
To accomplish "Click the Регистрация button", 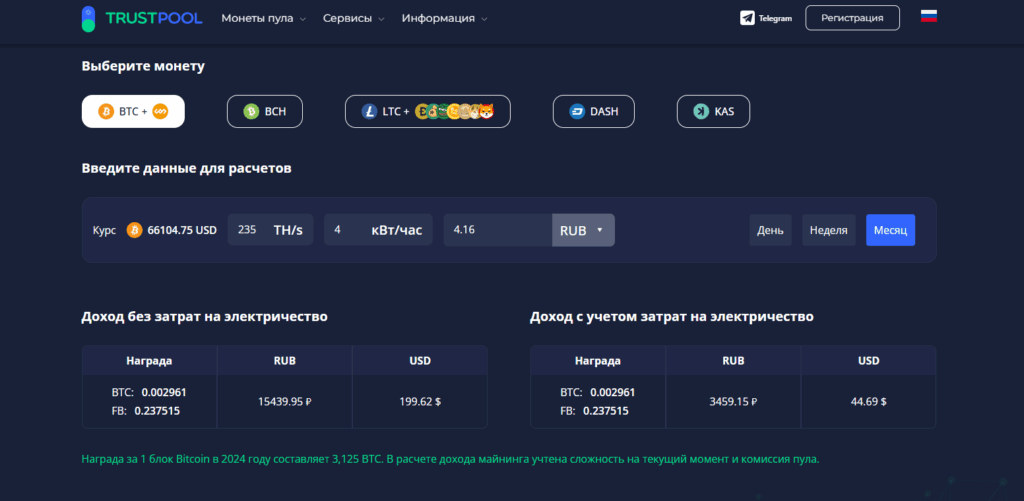I will tap(852, 18).
